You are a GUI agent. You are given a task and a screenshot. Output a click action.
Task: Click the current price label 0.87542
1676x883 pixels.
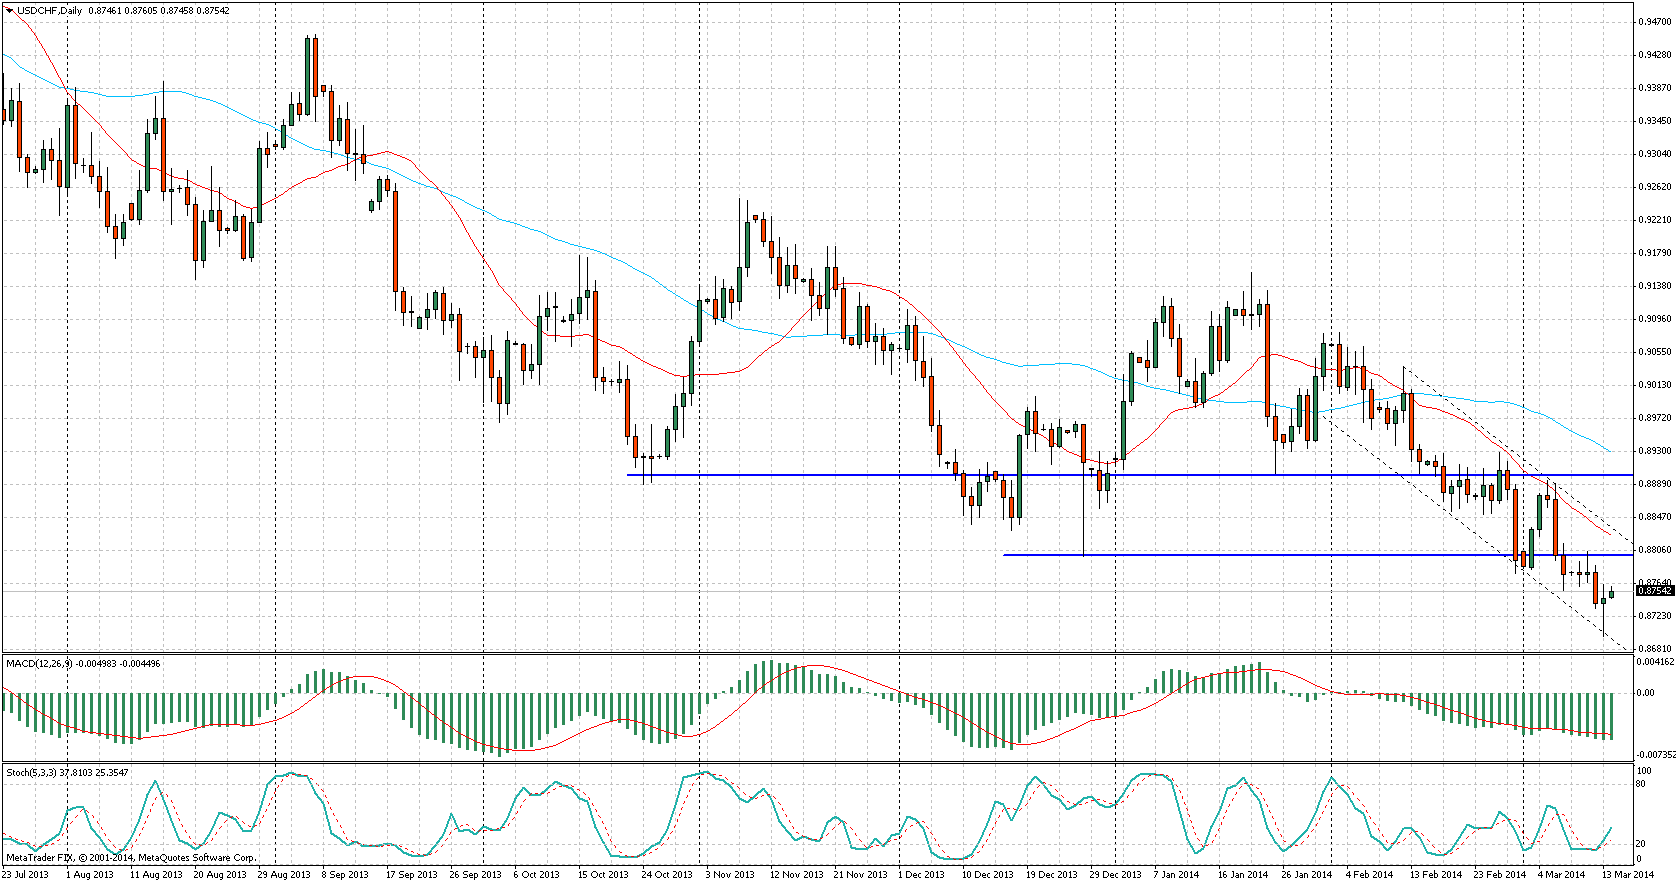pos(1654,591)
